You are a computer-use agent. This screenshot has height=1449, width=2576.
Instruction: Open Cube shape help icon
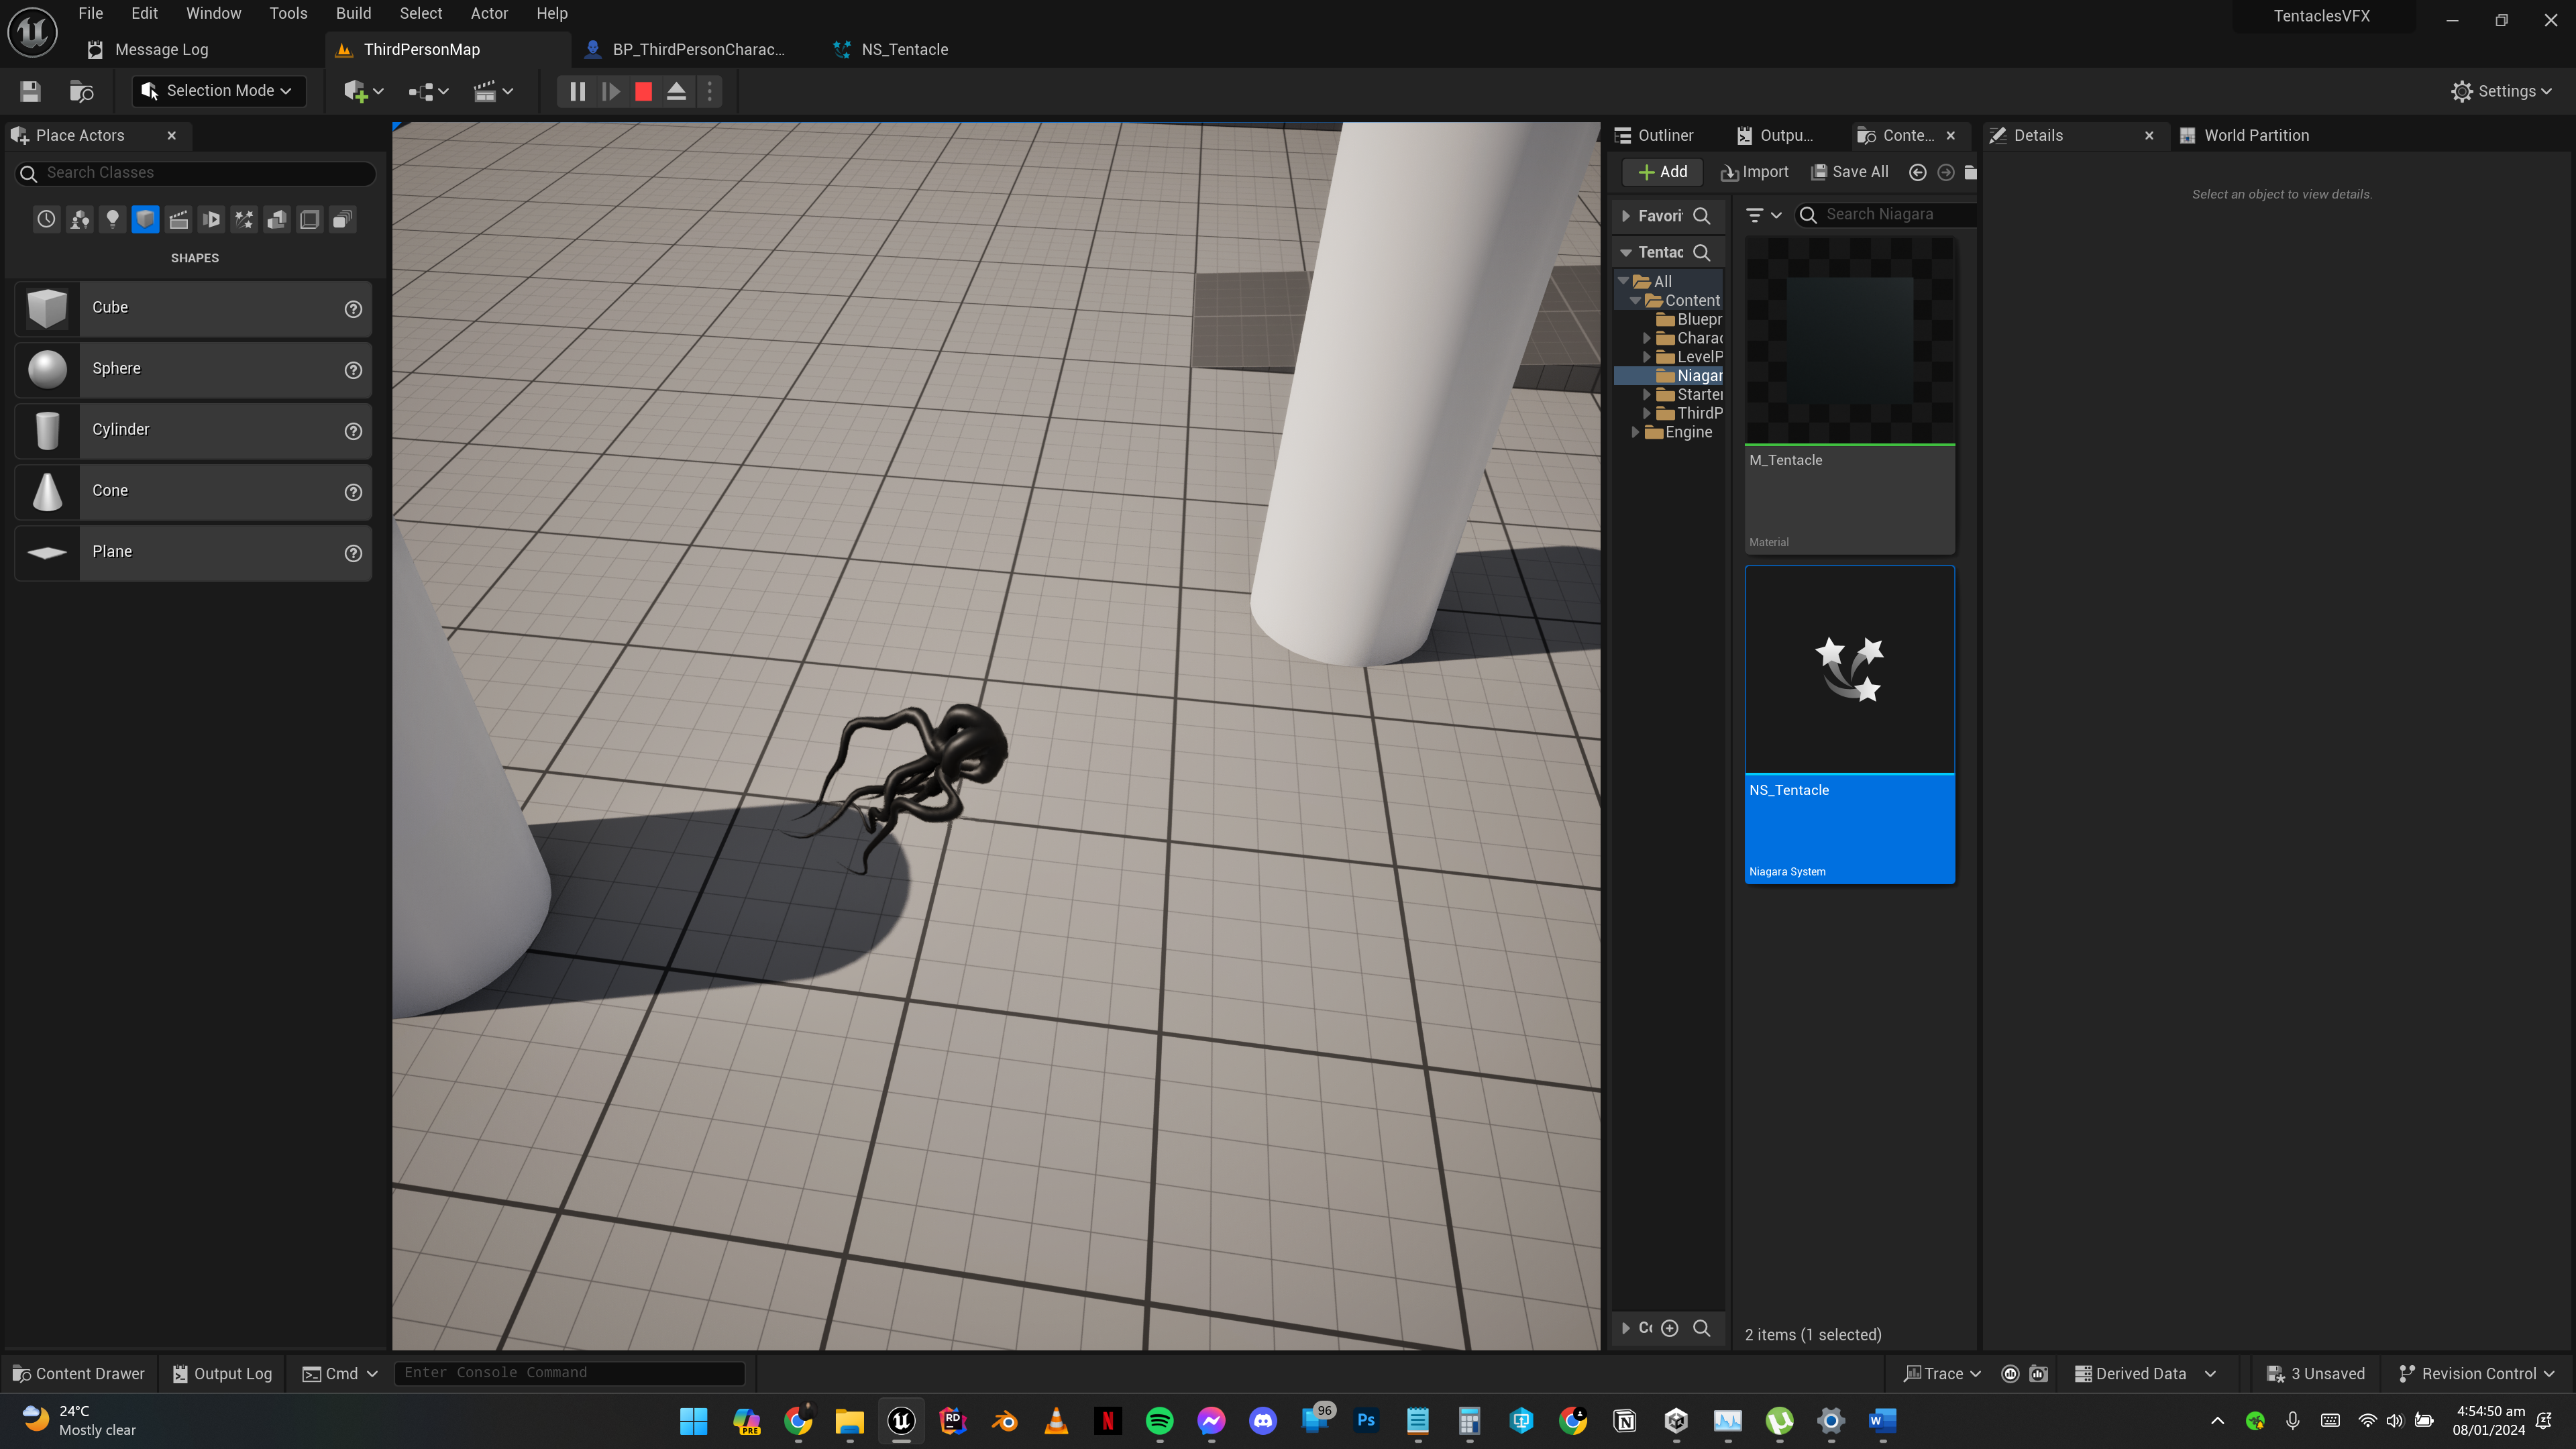click(x=353, y=309)
